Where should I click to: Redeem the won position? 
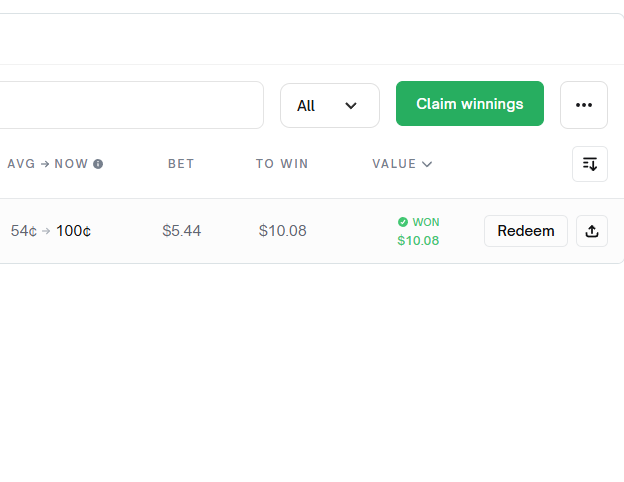(x=526, y=231)
